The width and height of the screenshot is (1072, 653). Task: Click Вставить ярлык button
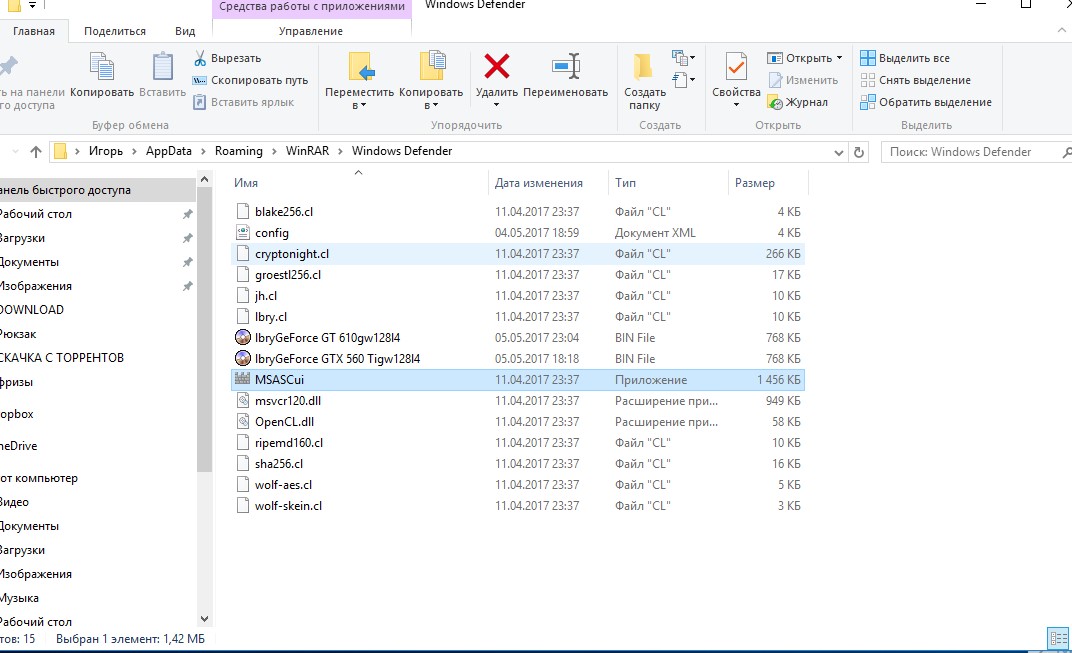click(243, 102)
